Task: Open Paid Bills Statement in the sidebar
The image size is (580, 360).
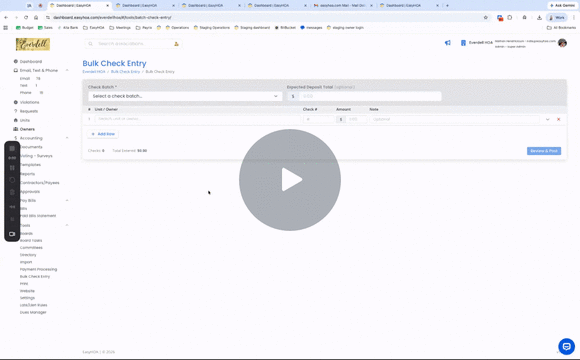Action: pyautogui.click(x=38, y=216)
